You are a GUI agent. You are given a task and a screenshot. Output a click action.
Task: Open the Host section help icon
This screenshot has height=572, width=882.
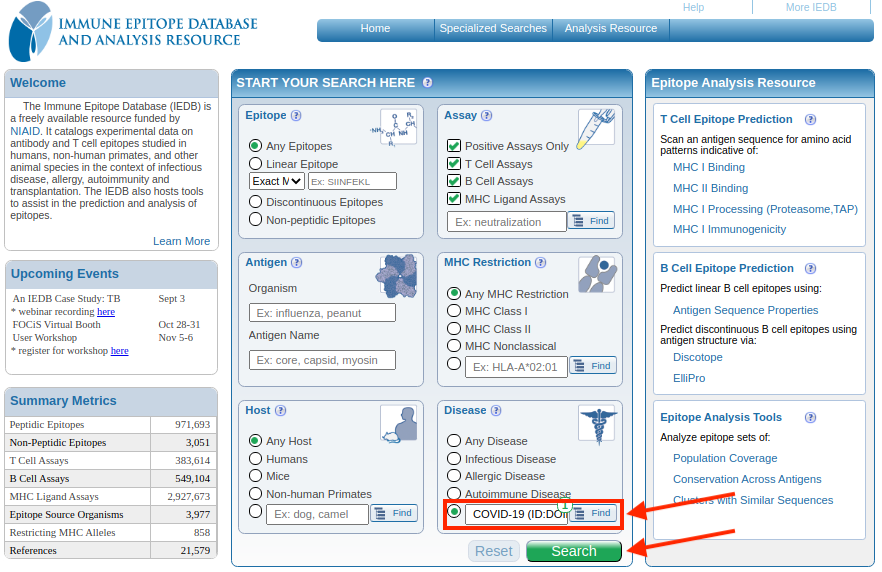[281, 411]
